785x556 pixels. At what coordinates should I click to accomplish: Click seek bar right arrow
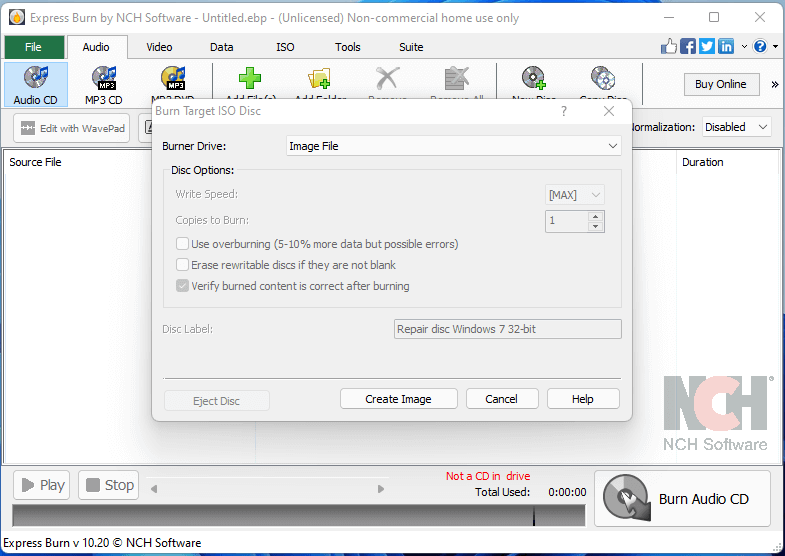[x=381, y=489]
